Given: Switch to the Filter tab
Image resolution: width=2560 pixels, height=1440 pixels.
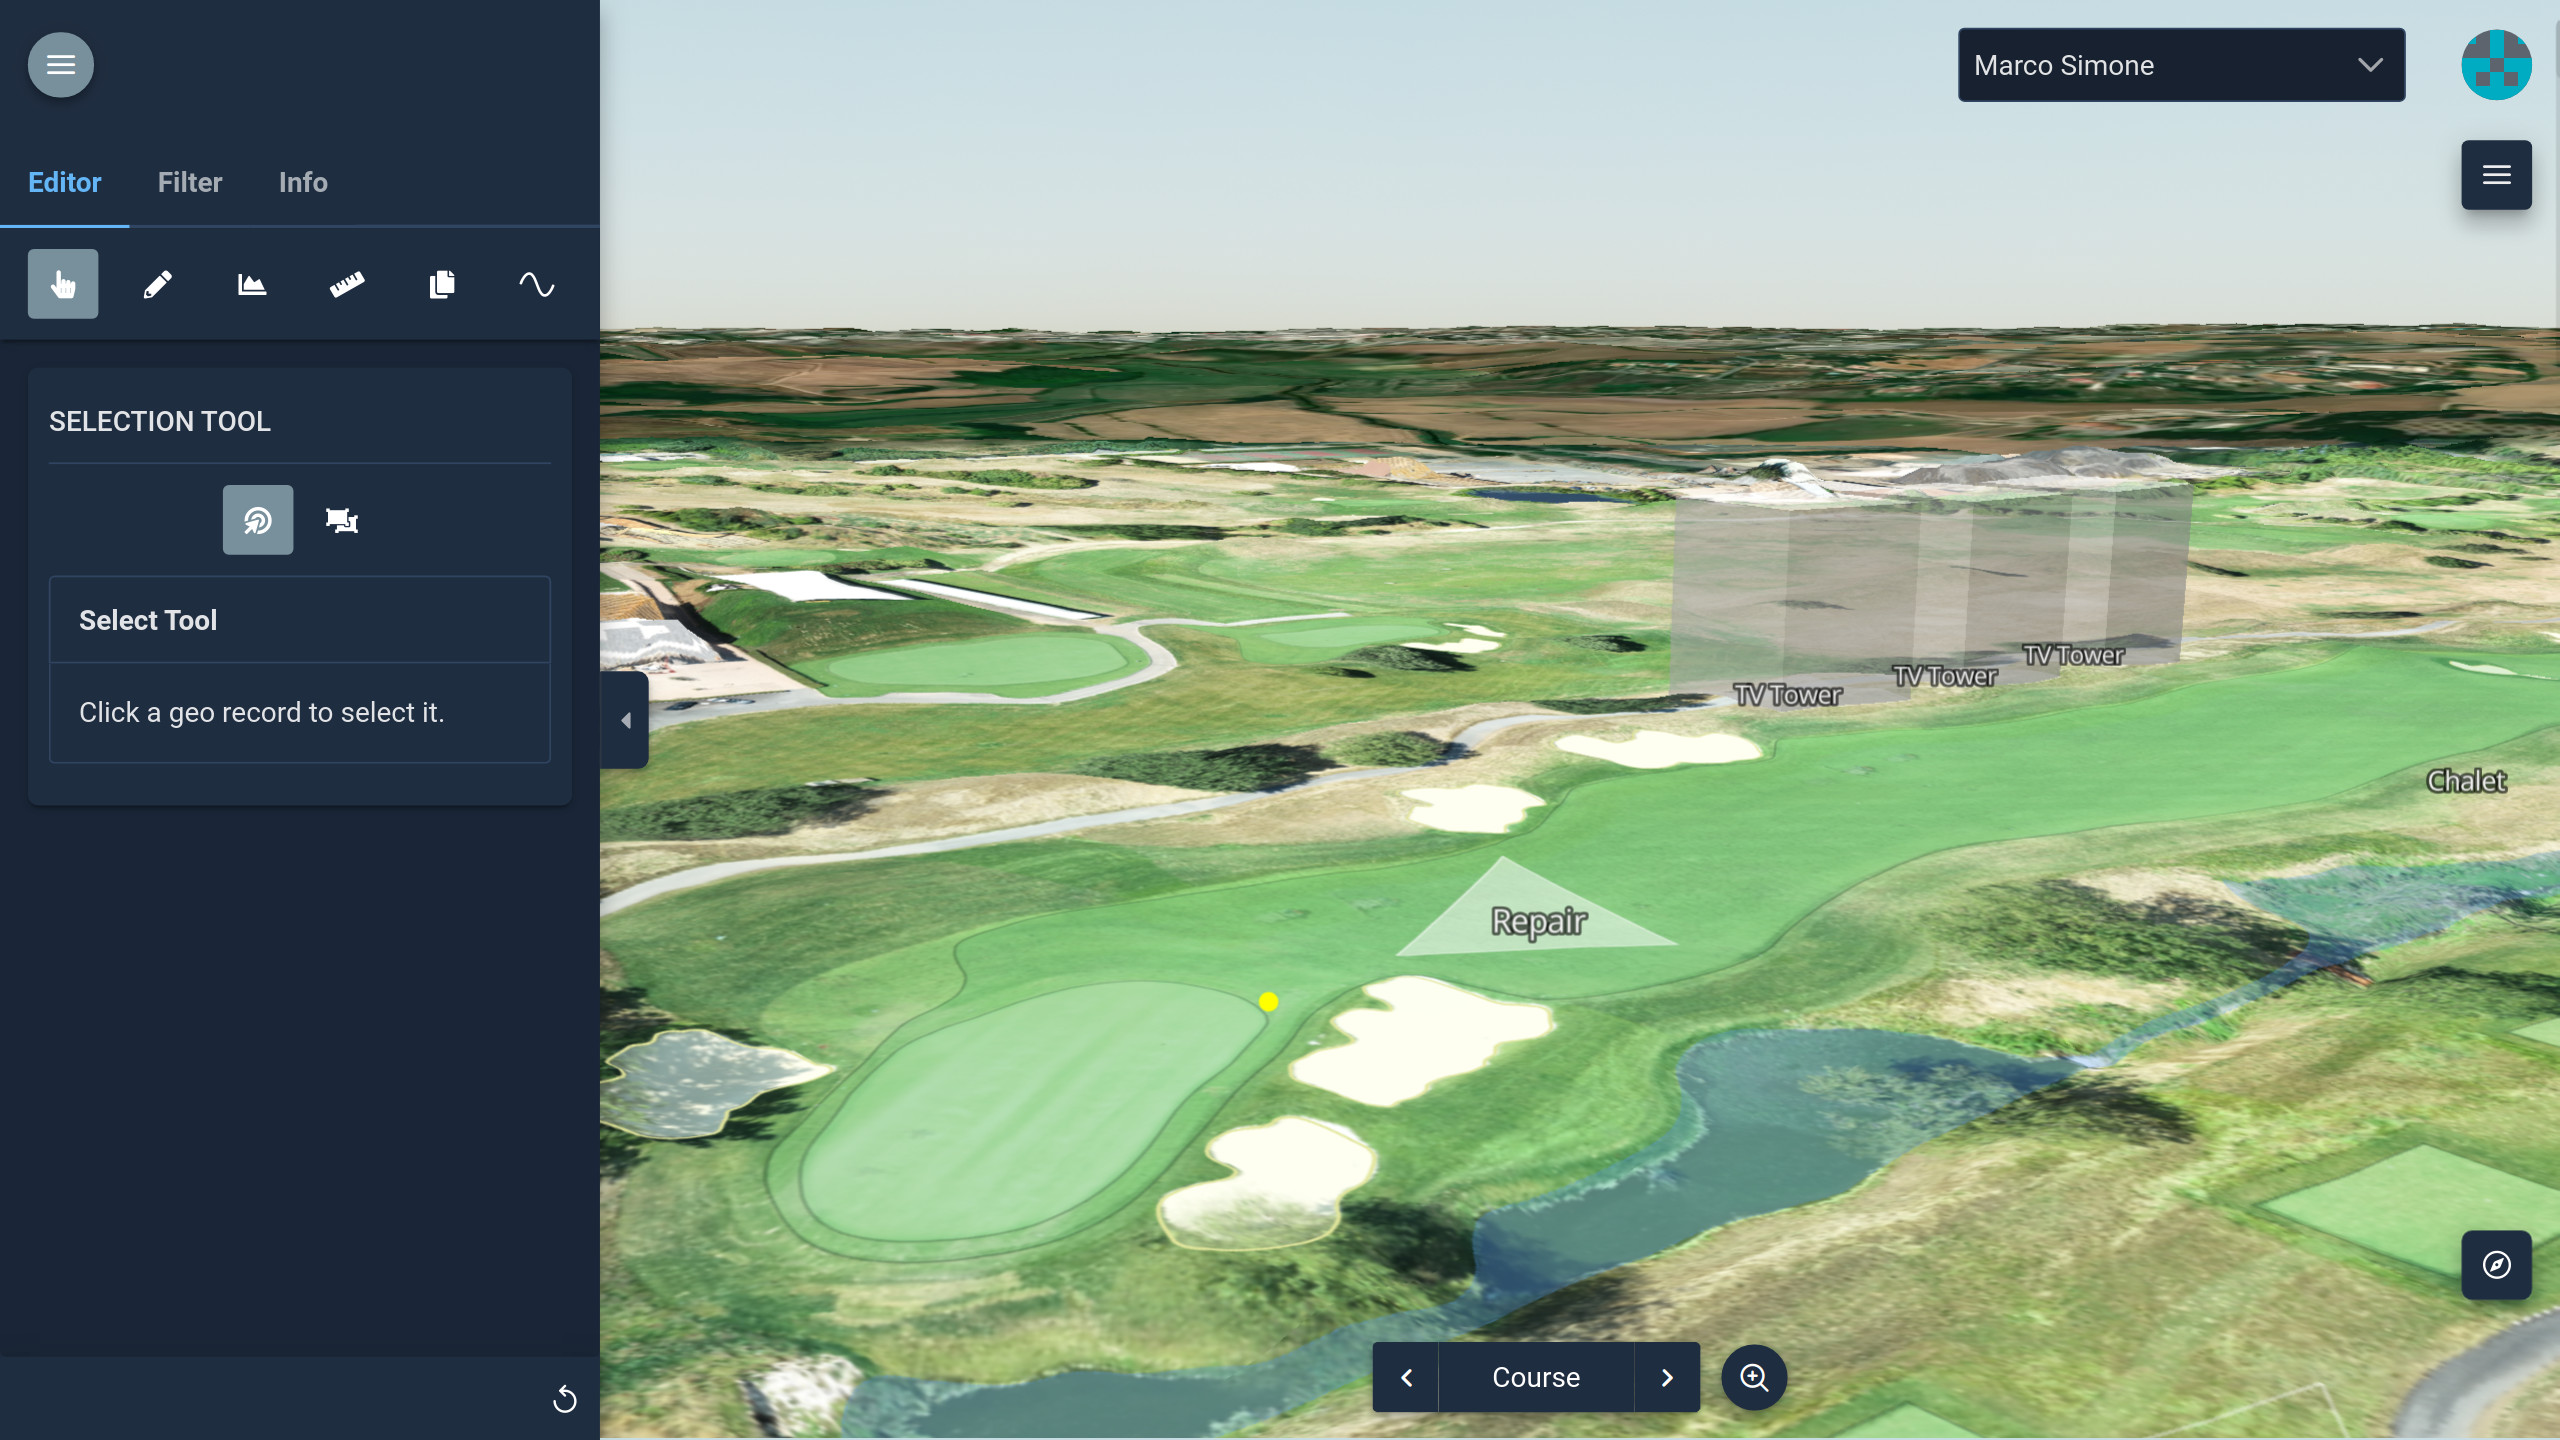Looking at the screenshot, I should [190, 182].
